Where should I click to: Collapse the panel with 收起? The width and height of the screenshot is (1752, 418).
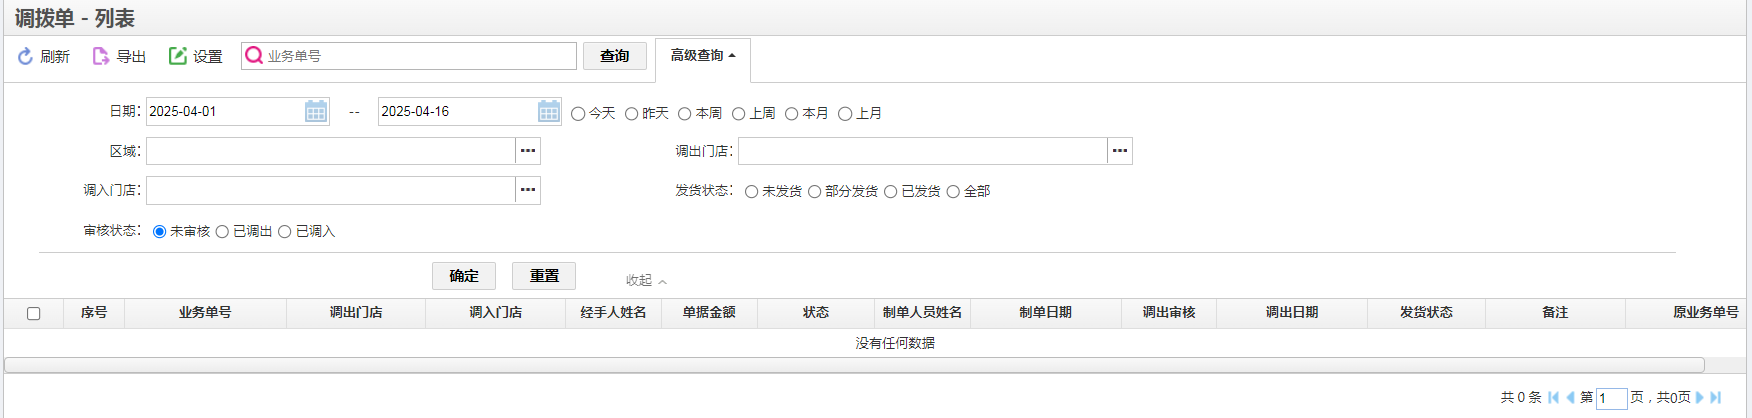tap(646, 280)
